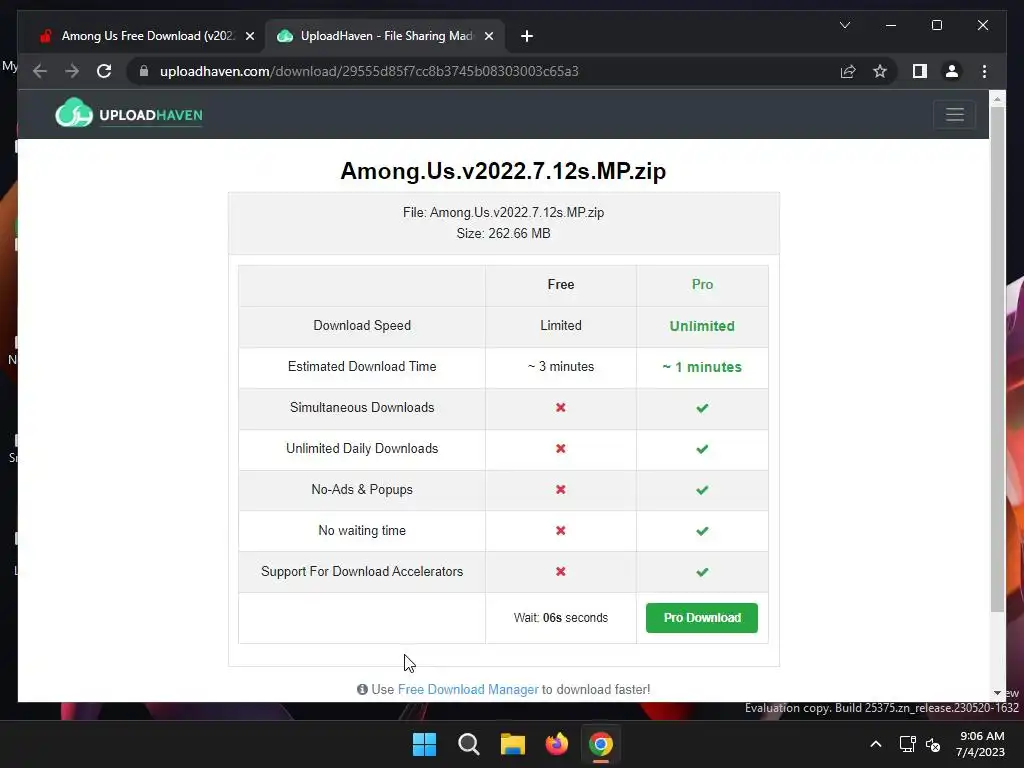Click the Unlimited download speed text
The image size is (1024, 768).
click(x=702, y=326)
